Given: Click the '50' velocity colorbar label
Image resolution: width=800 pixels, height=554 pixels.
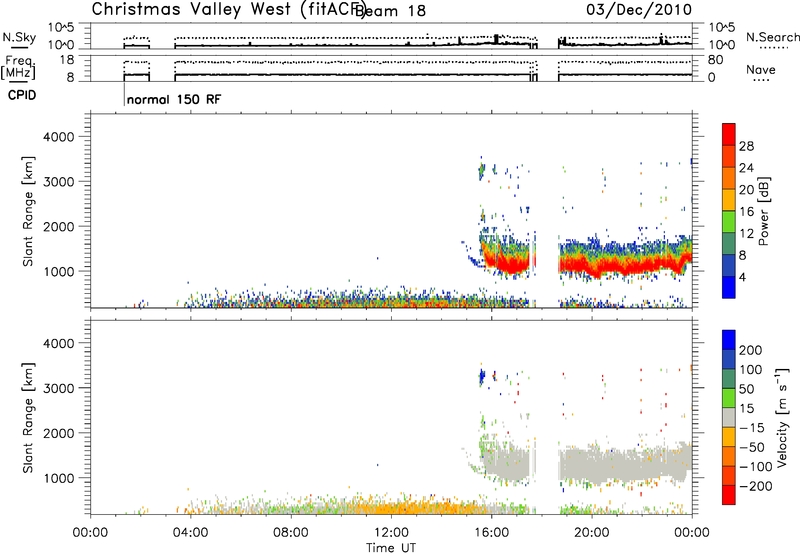Looking at the screenshot, I should [x=746, y=389].
